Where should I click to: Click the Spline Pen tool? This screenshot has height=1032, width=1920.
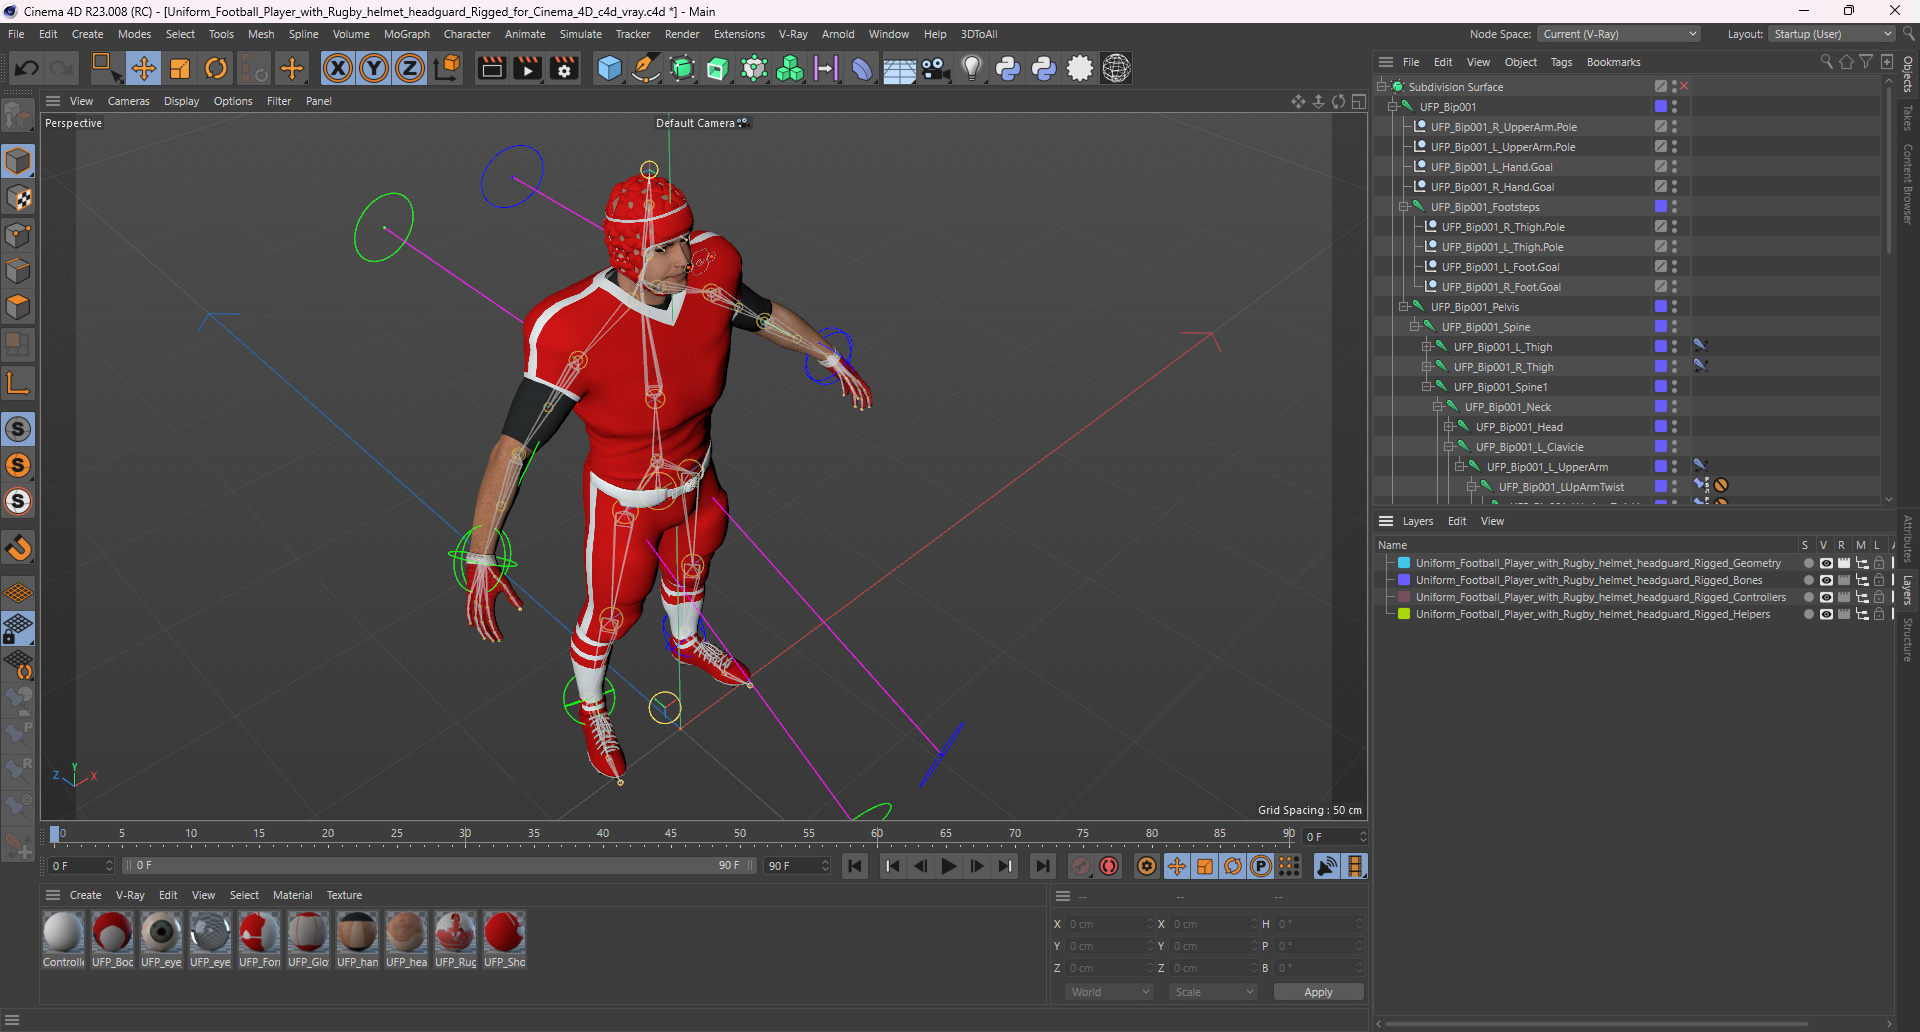click(x=646, y=68)
